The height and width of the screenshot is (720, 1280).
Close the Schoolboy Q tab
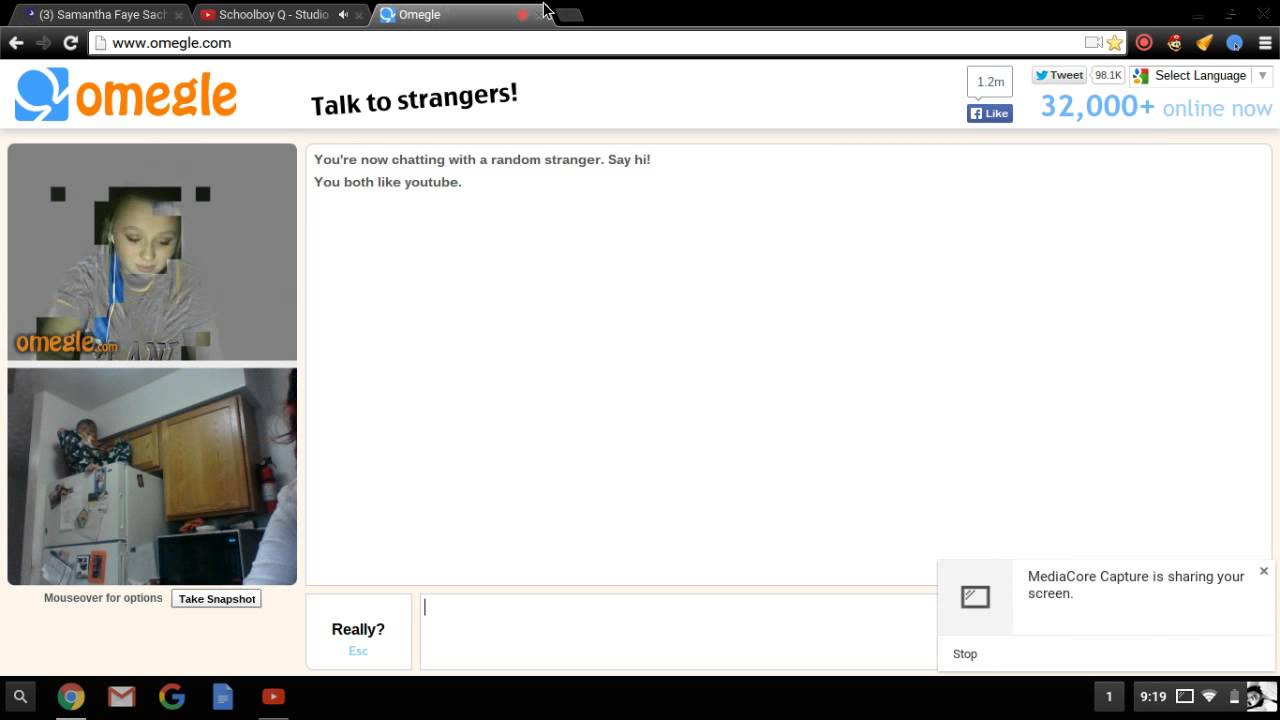[359, 15]
